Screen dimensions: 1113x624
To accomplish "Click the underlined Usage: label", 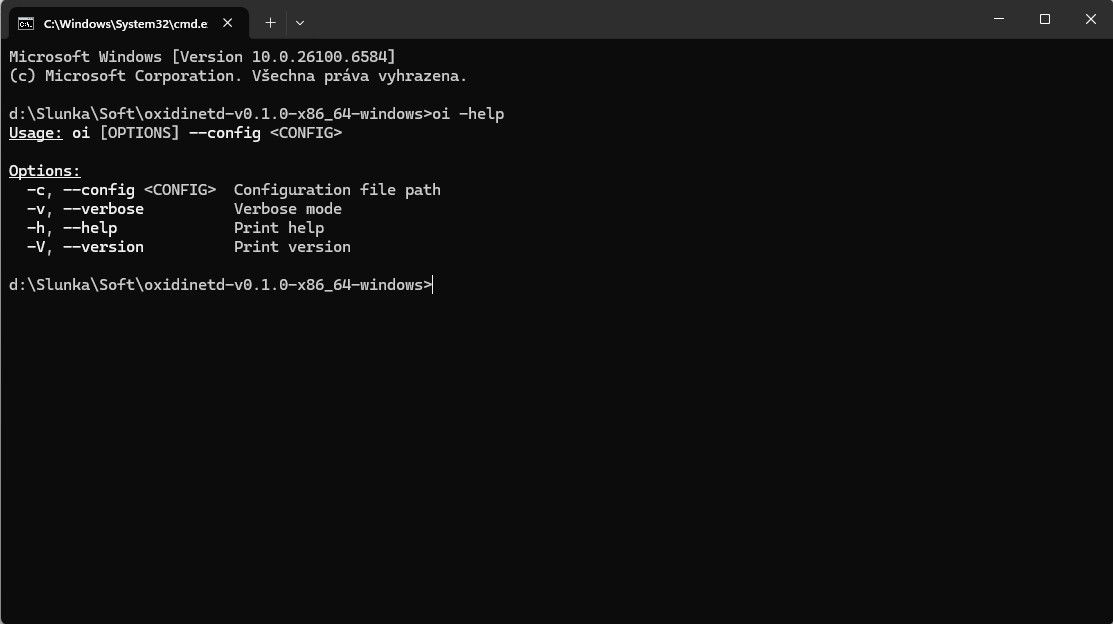I will 36,133.
